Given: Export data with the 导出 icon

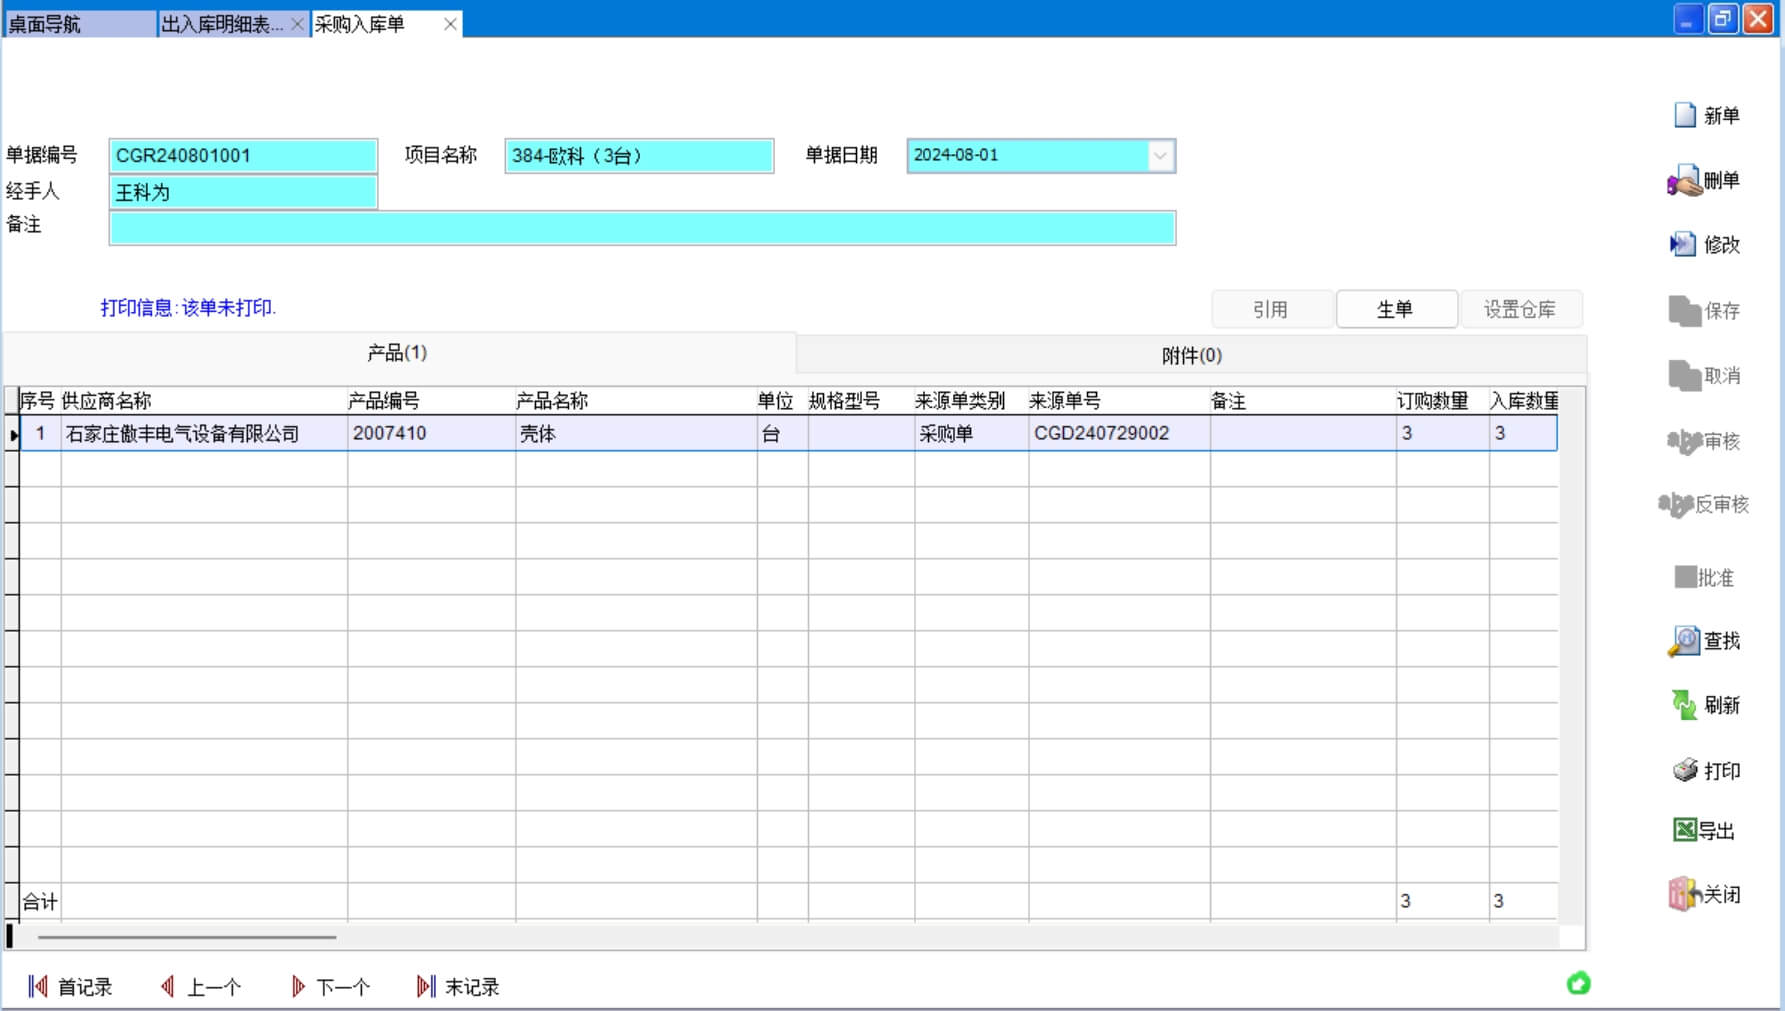Looking at the screenshot, I should [x=1685, y=830].
